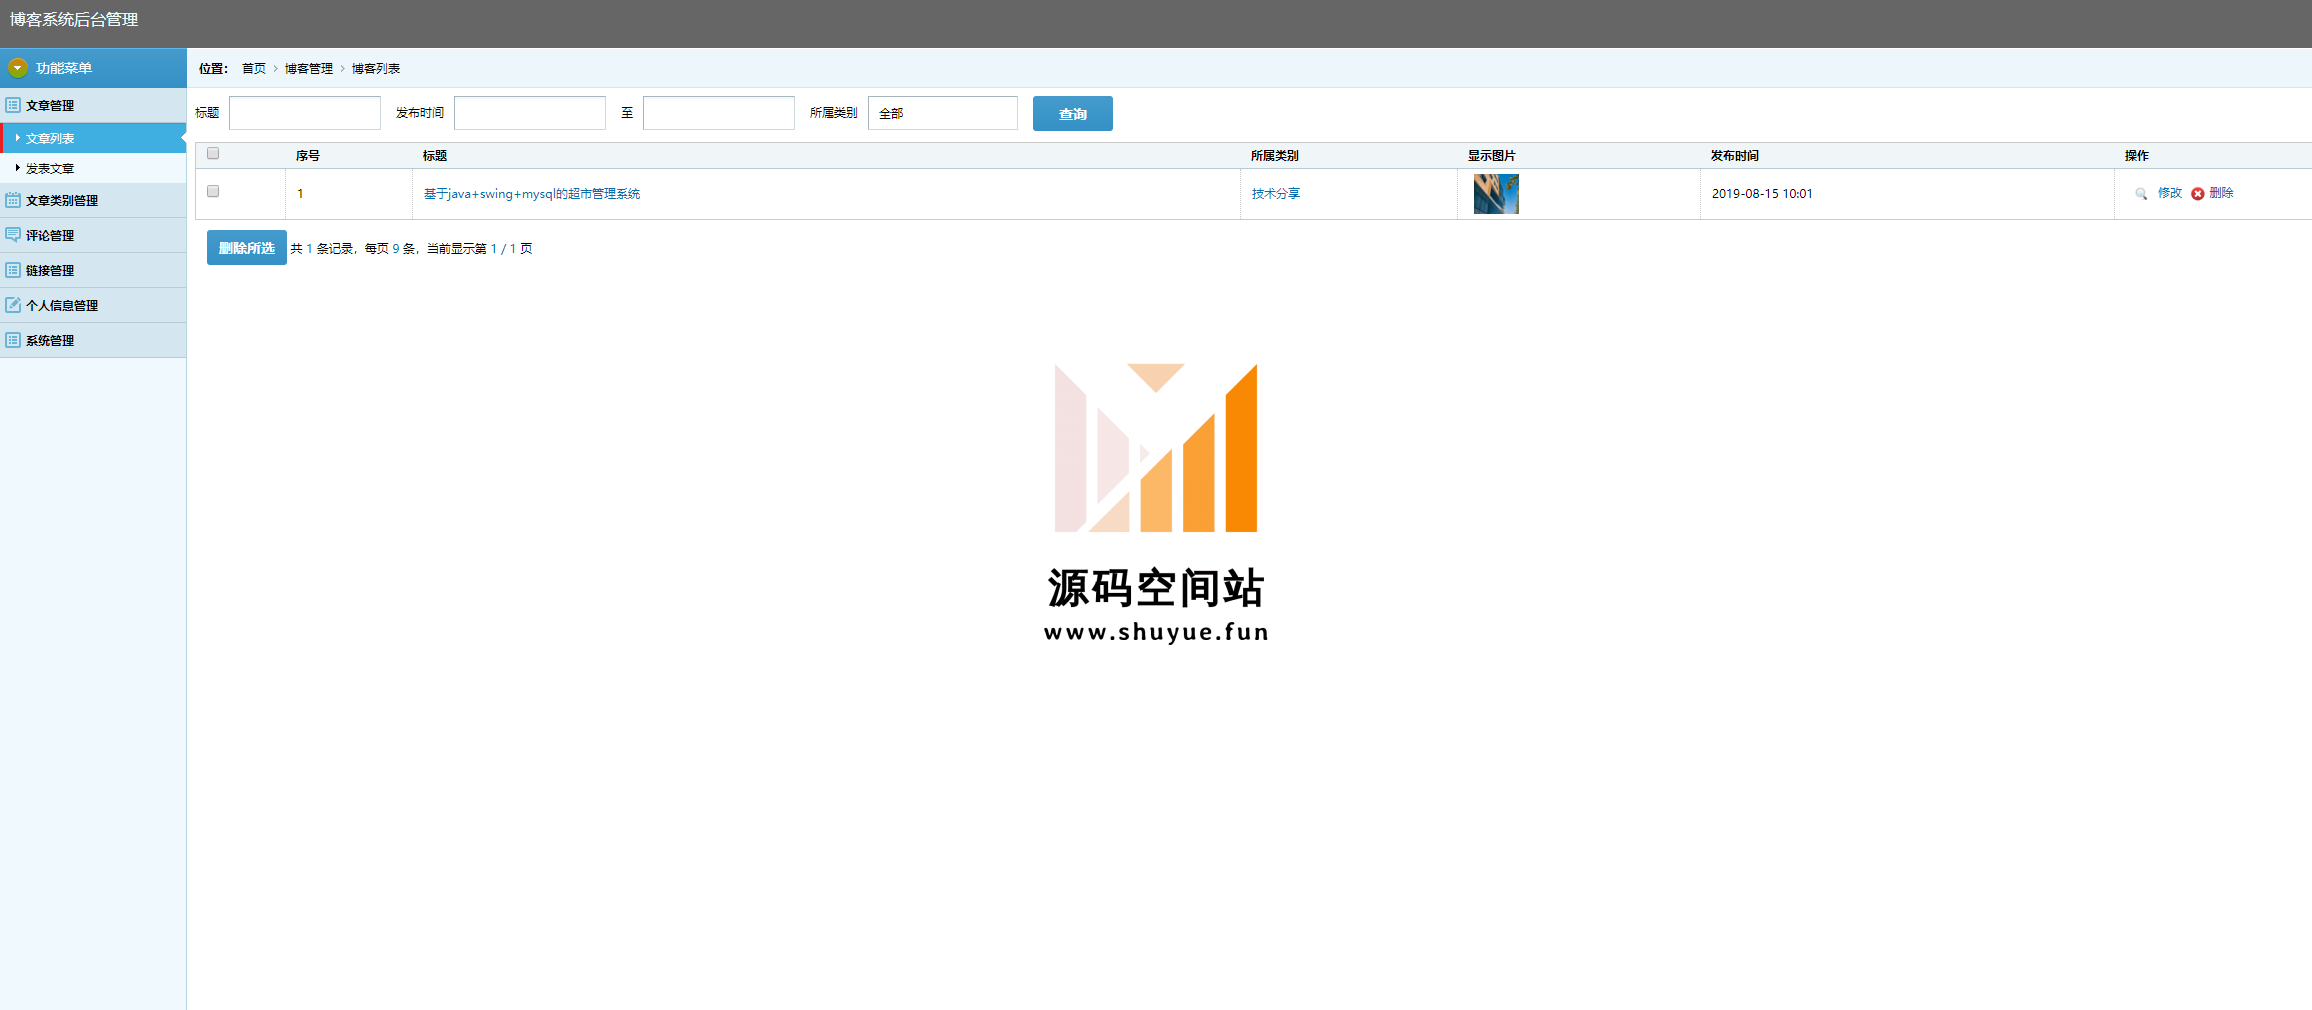Open 博客管理 in the breadcrumb
Image resolution: width=2312 pixels, height=1010 pixels.
309,69
